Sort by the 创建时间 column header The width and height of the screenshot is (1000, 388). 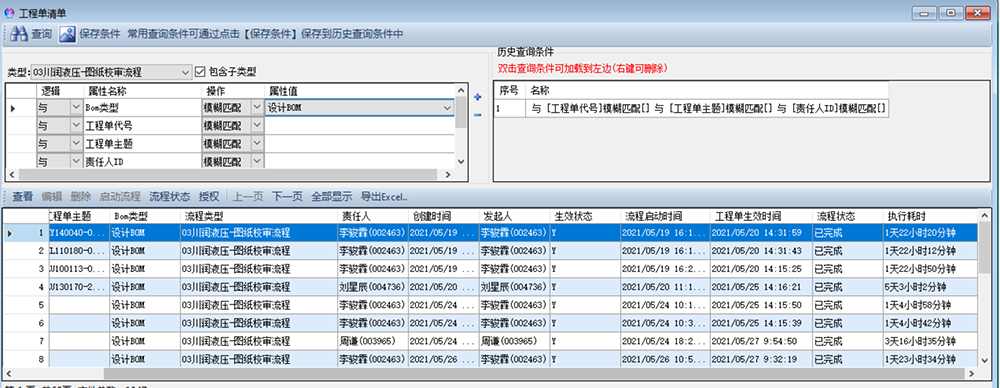pyautogui.click(x=443, y=216)
